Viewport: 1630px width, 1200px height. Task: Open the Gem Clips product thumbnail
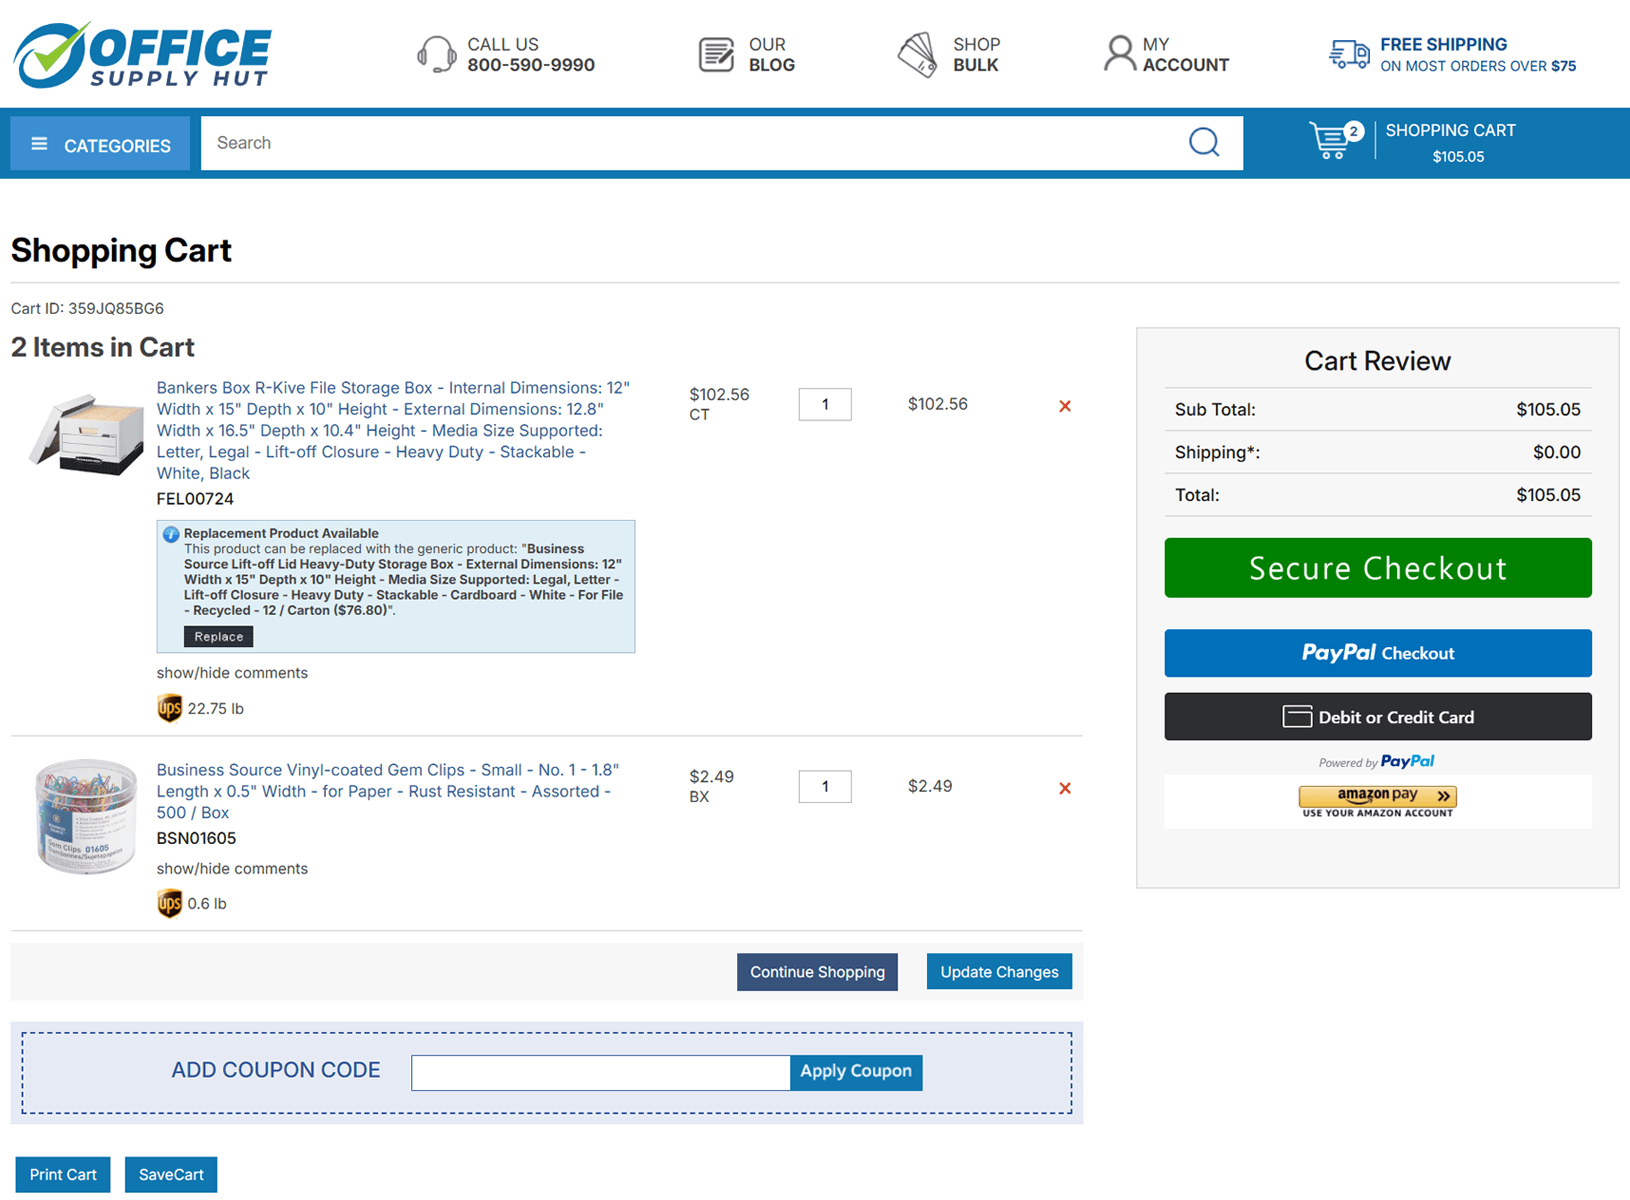86,817
